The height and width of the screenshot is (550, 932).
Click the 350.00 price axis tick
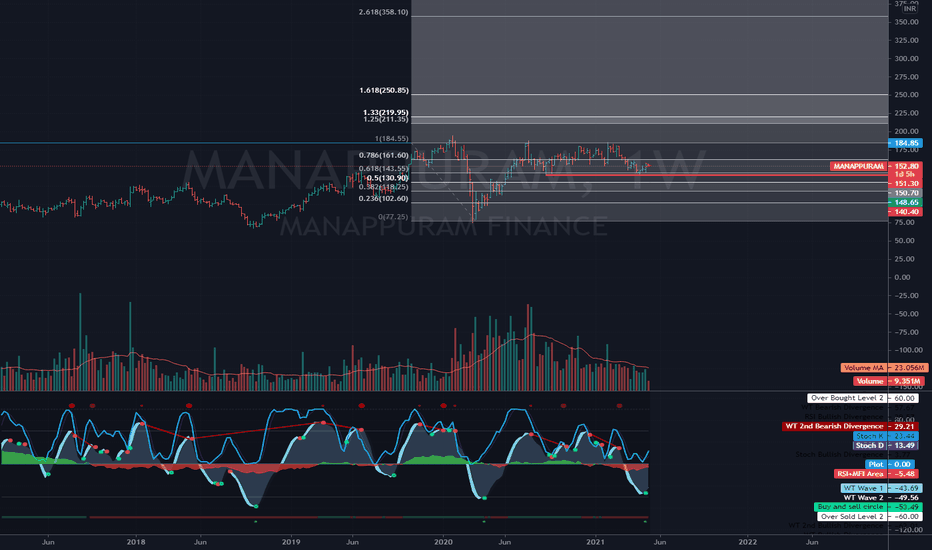pos(906,22)
